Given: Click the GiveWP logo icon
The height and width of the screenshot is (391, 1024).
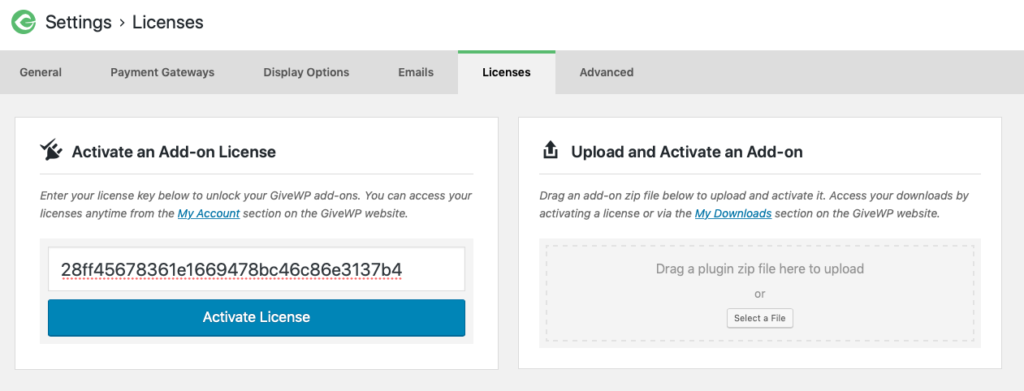Looking at the screenshot, I should (x=24, y=23).
